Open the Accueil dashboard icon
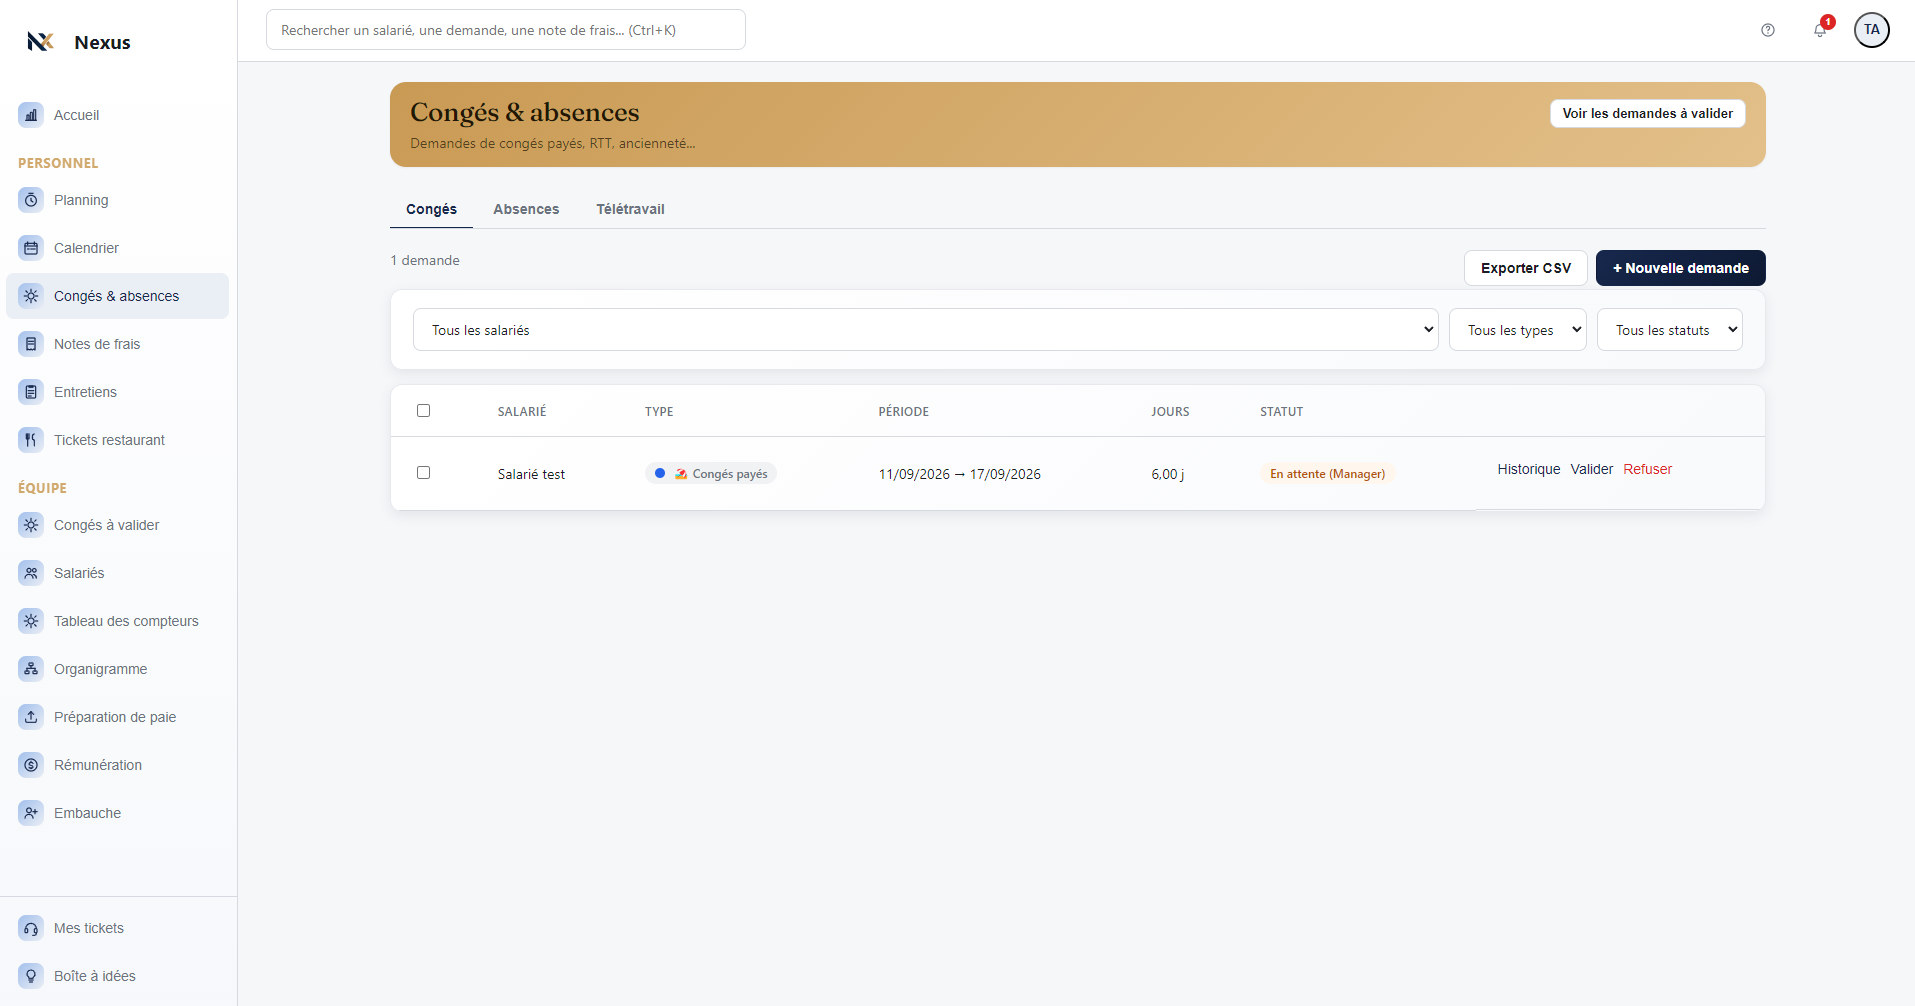Viewport: 1915px width, 1006px height. (x=31, y=115)
